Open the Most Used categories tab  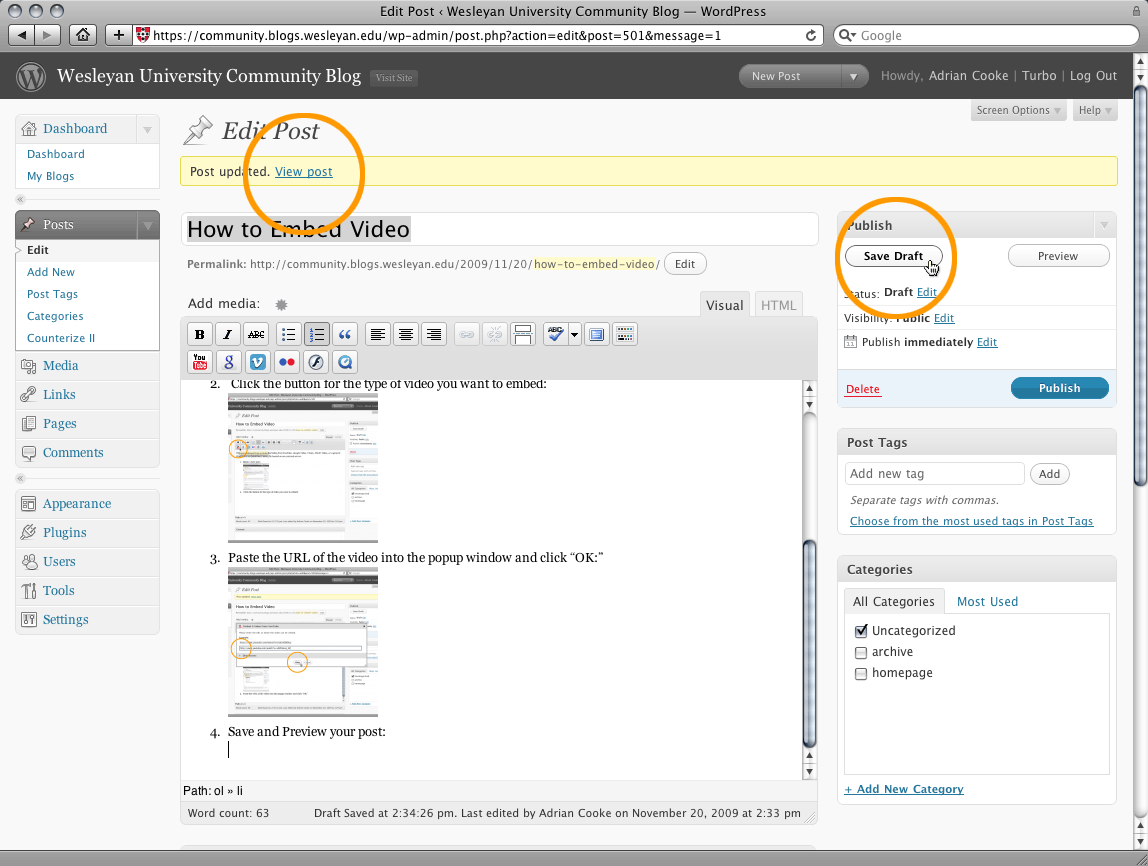[x=987, y=602]
